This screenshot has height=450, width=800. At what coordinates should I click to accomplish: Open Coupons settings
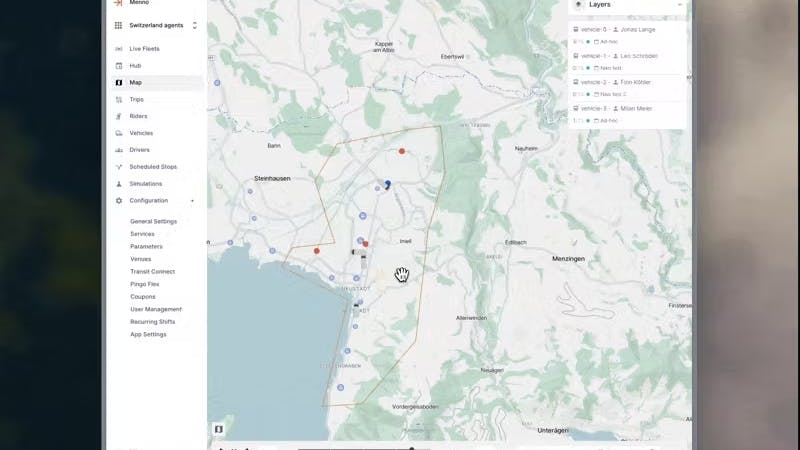click(143, 297)
